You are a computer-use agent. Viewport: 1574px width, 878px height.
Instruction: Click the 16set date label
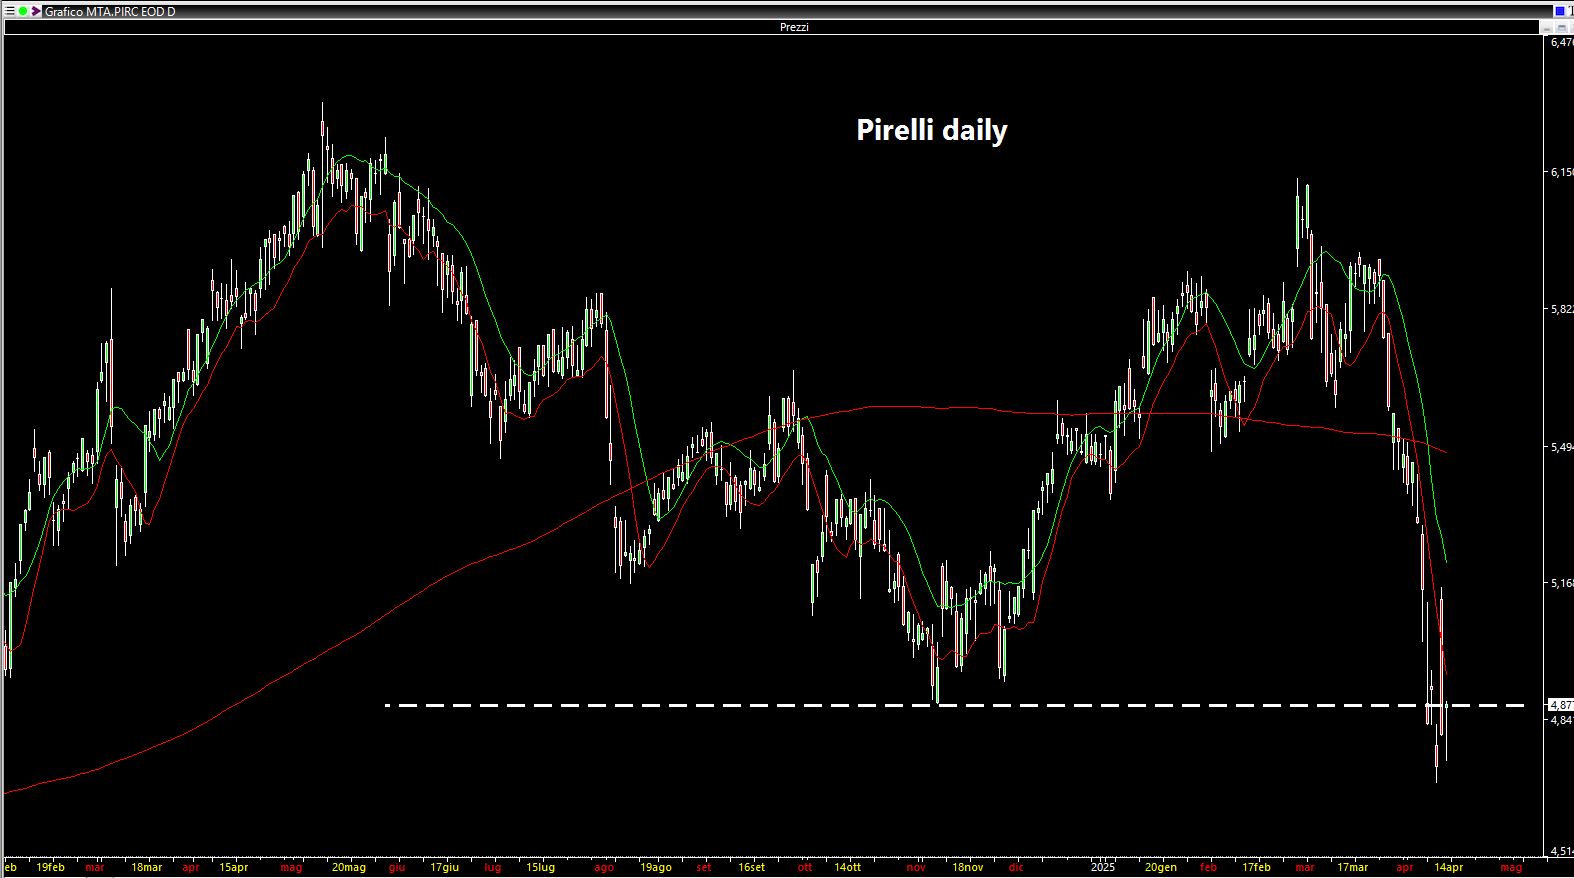point(751,867)
